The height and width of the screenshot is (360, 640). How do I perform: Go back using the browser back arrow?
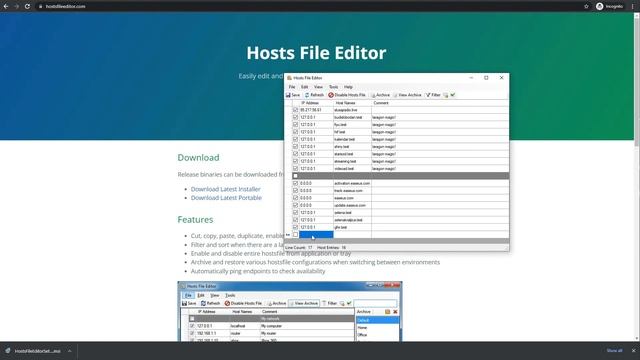6,6
